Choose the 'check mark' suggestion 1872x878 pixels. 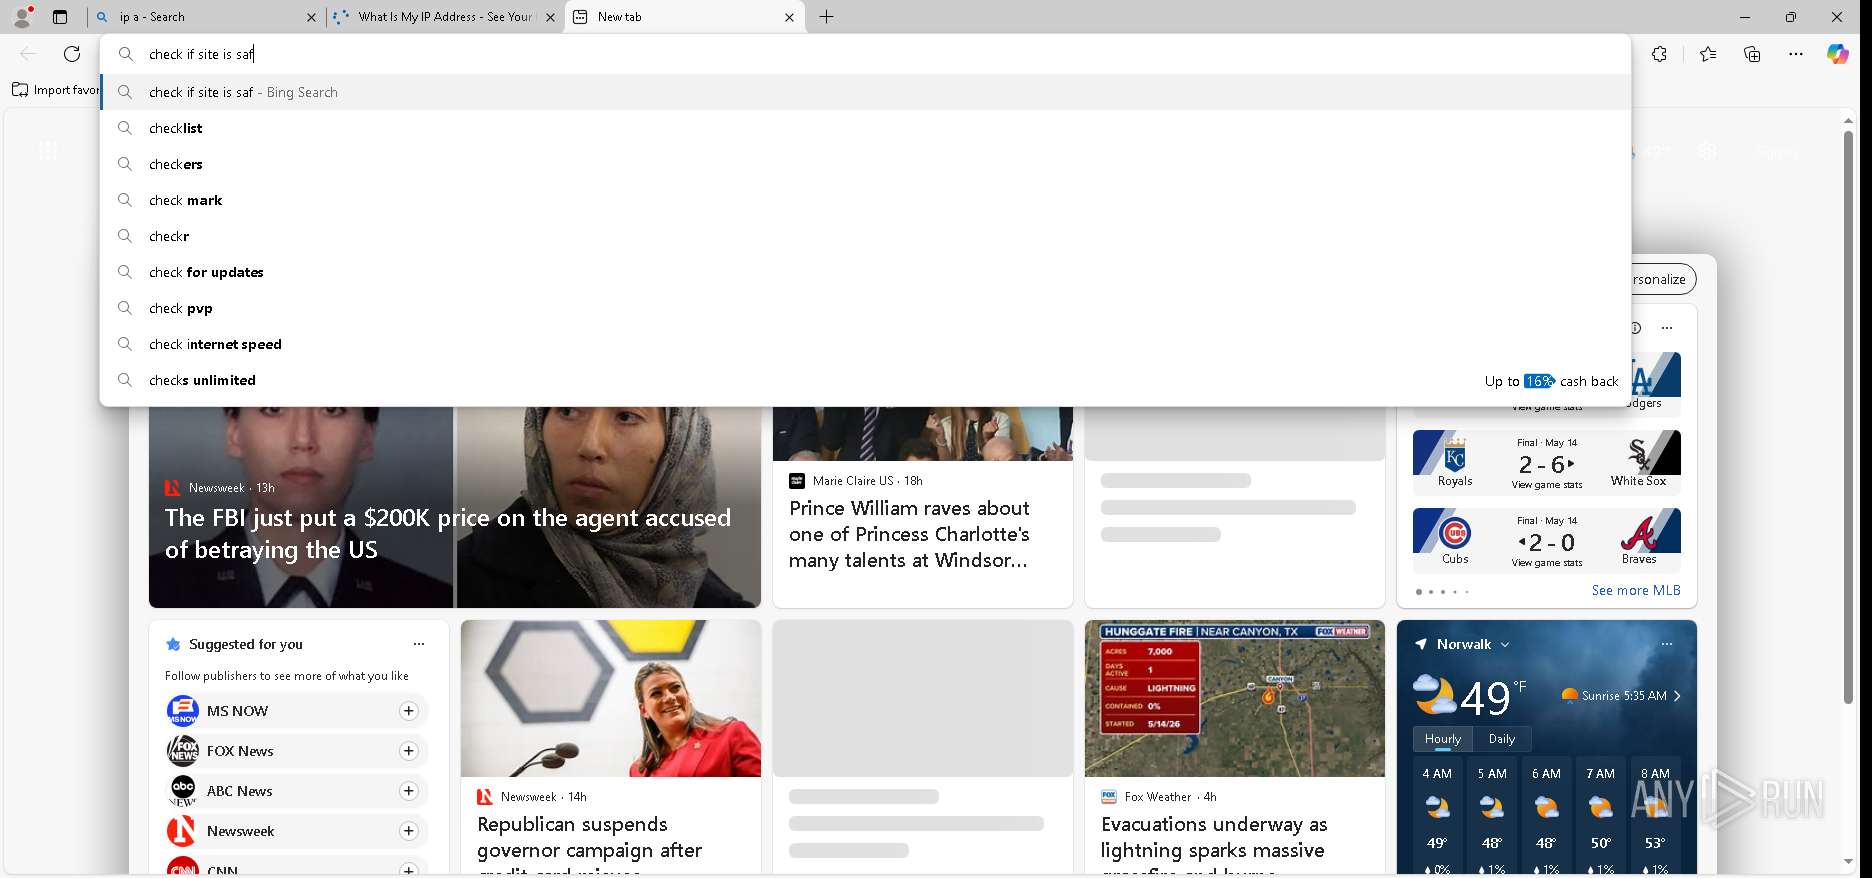pyautogui.click(x=865, y=200)
